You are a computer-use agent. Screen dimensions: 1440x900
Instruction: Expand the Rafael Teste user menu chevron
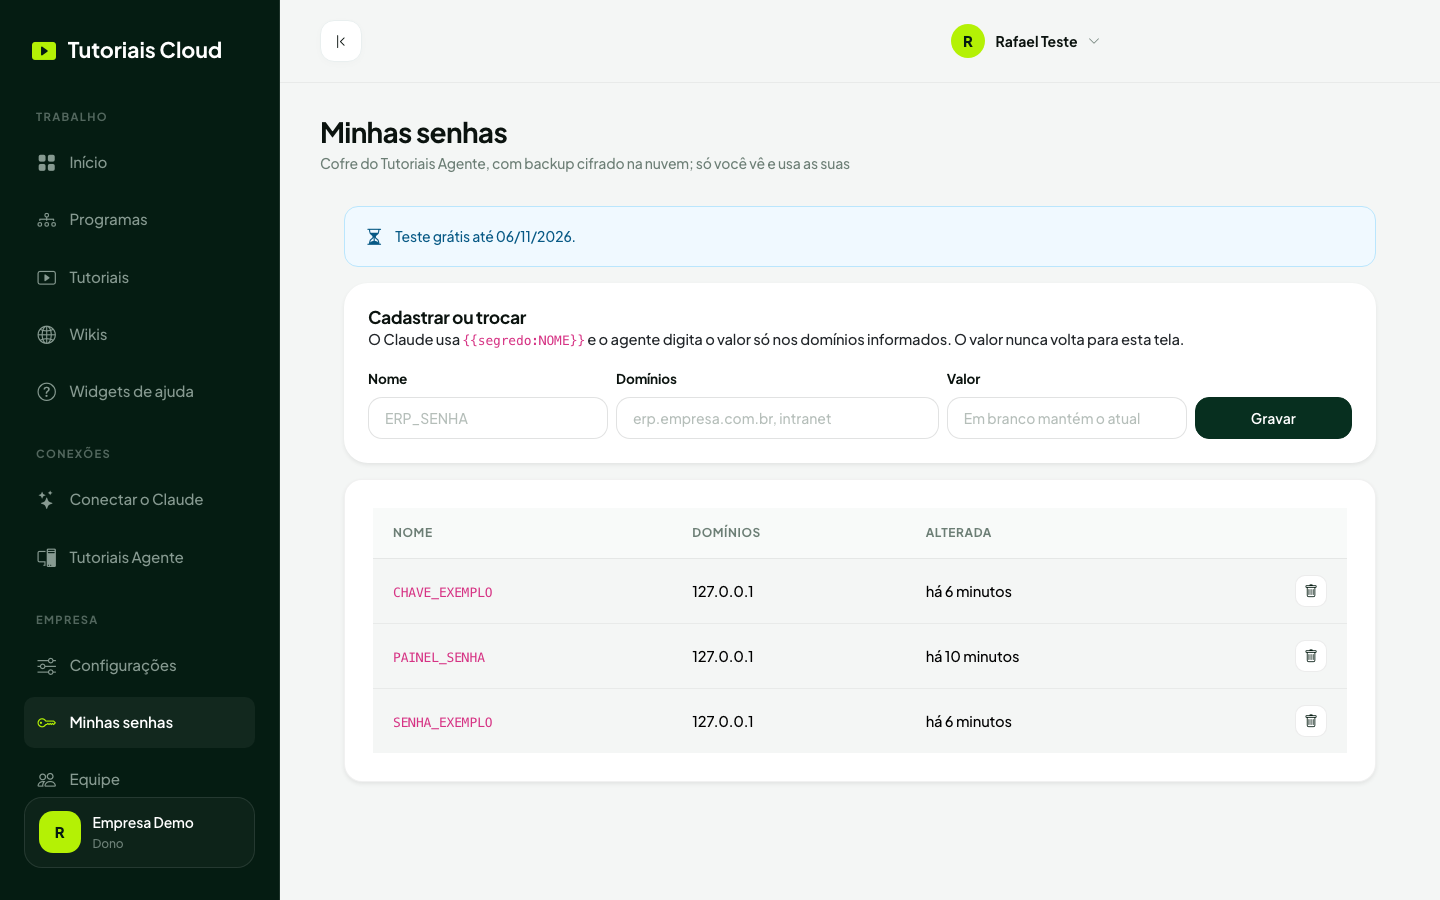coord(1094,41)
